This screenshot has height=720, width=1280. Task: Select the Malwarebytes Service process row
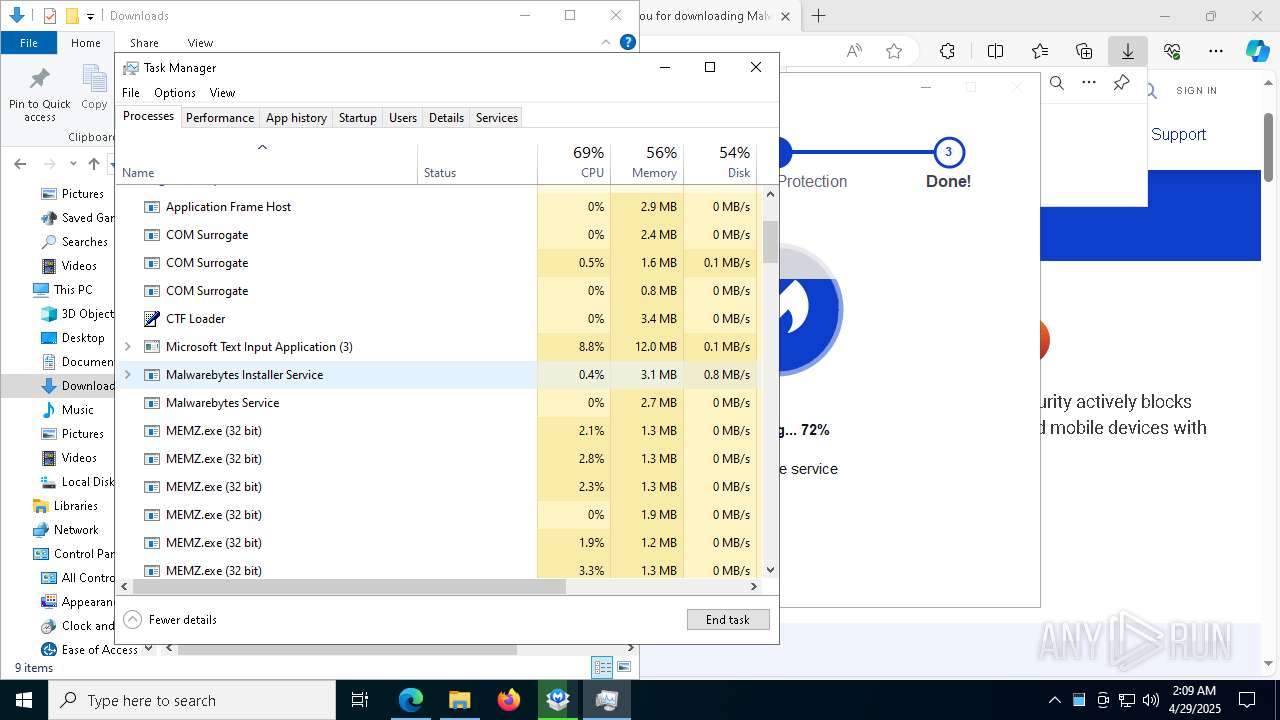[x=438, y=403]
